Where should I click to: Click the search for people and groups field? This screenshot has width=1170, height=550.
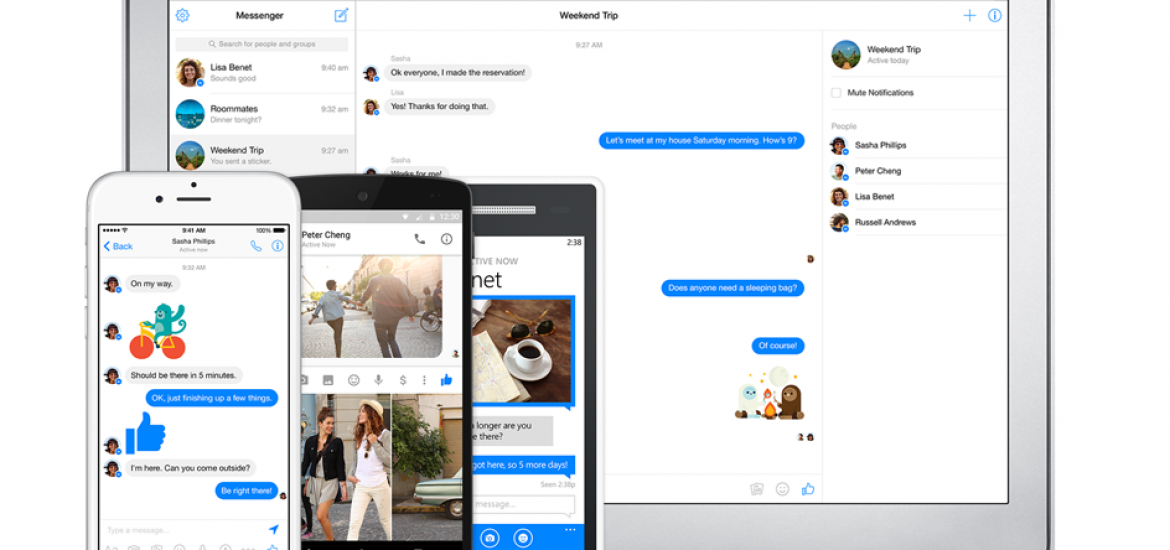[262, 44]
